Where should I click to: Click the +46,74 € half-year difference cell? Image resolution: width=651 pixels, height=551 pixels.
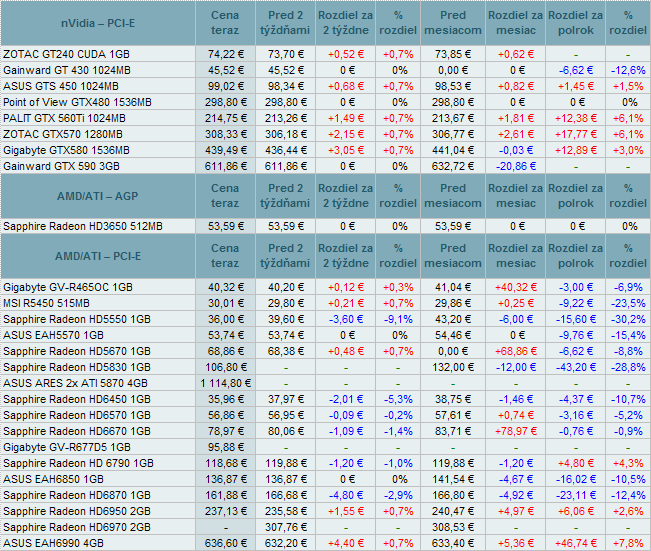coord(575,543)
